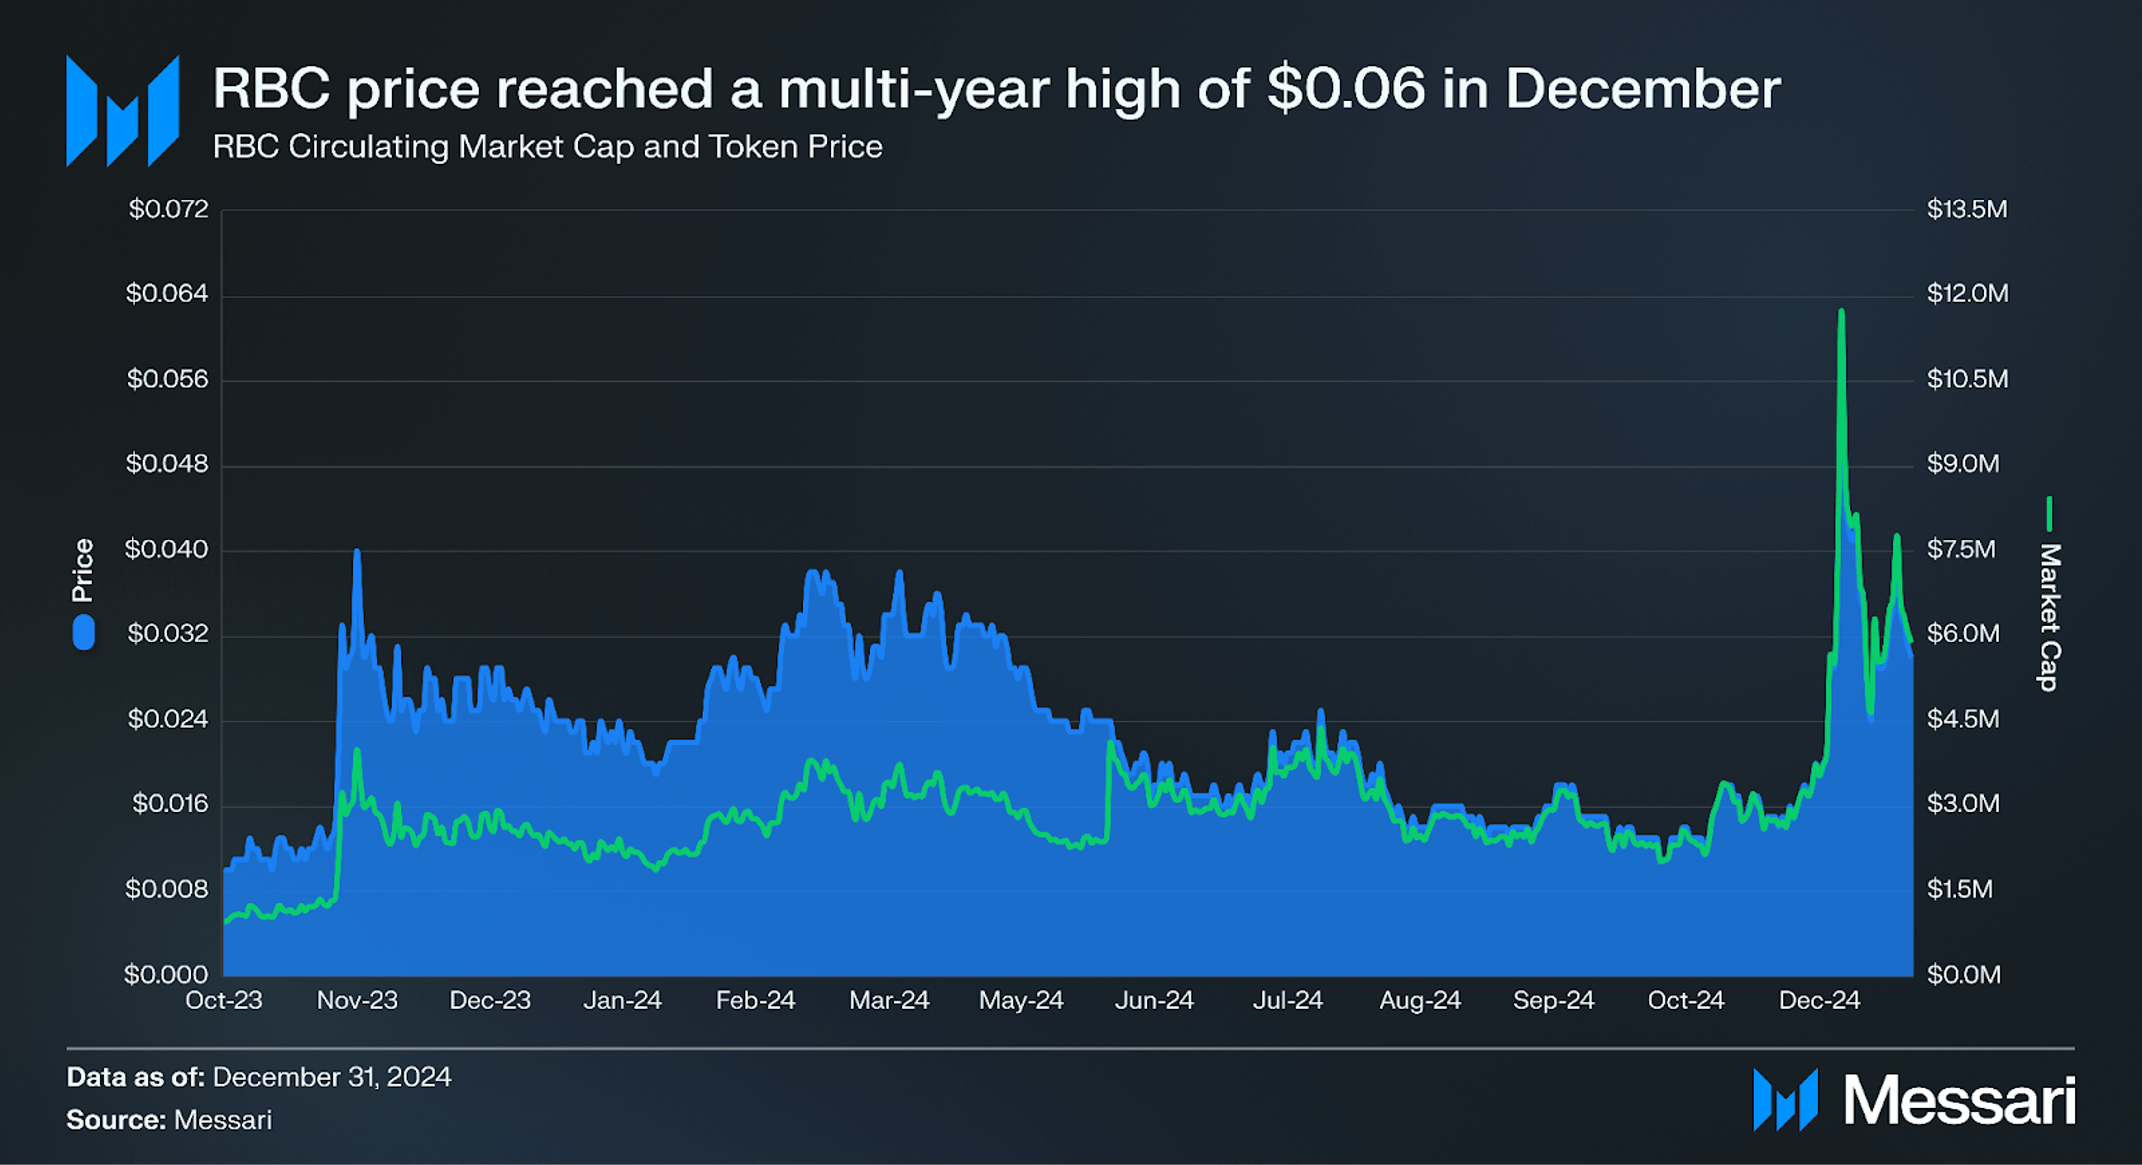
Task: Click the $13.5M market cap axis tick
Action: click(1967, 209)
